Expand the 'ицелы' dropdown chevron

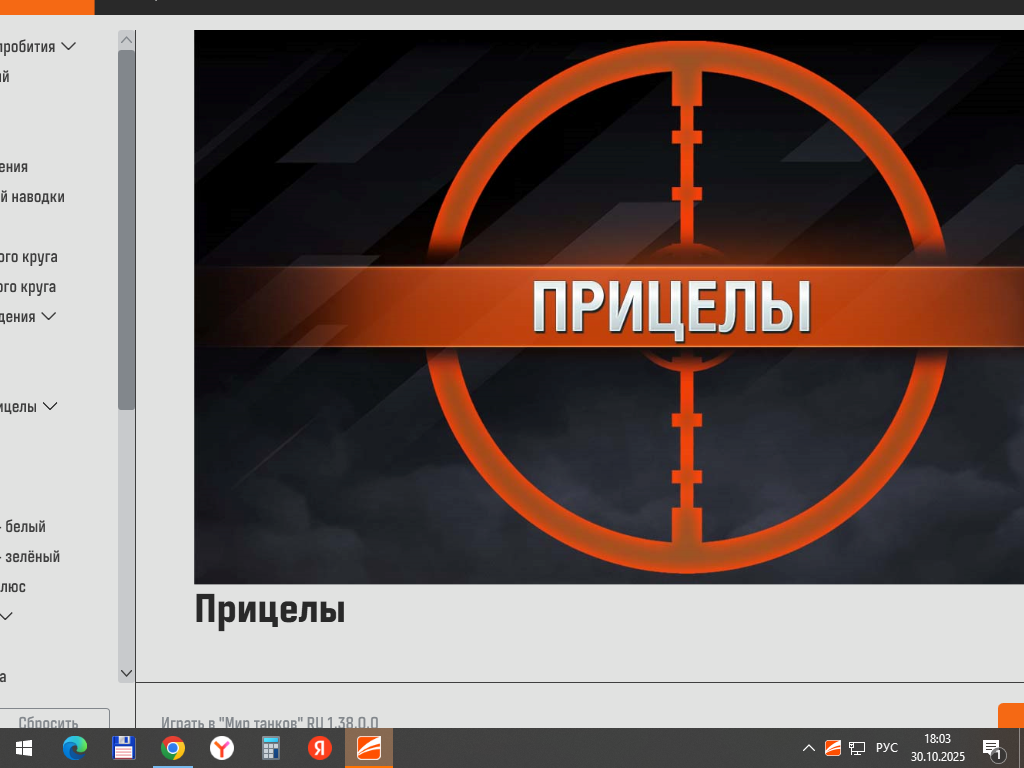[50, 406]
